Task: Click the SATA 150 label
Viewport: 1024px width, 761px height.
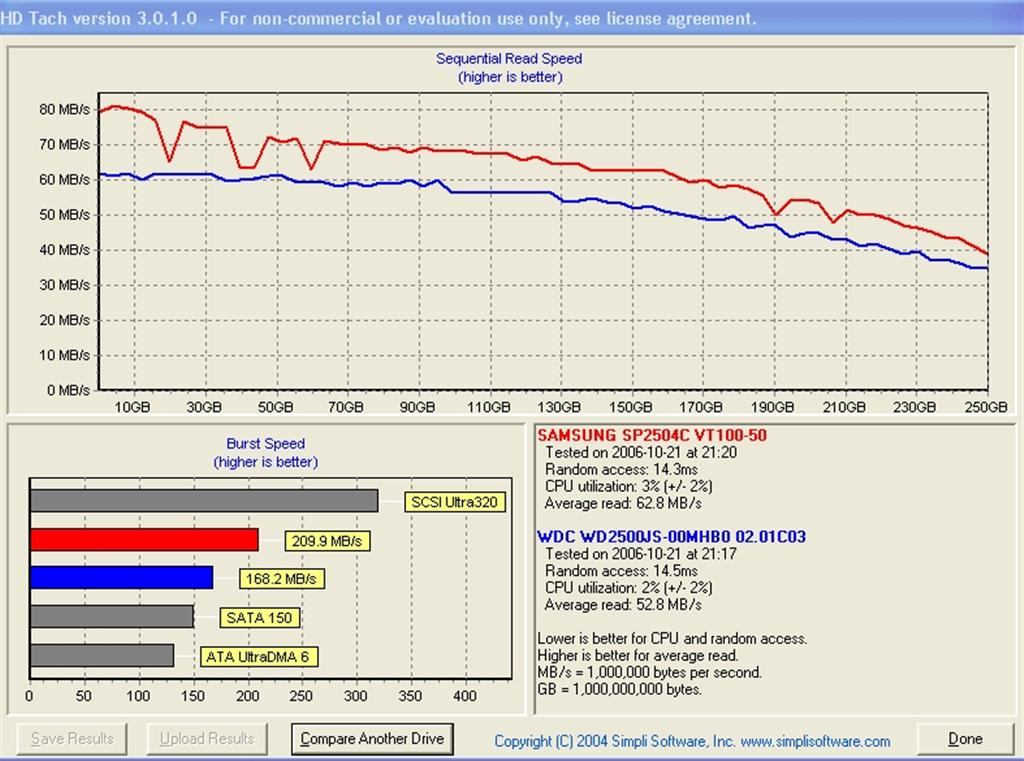Action: click(259, 617)
